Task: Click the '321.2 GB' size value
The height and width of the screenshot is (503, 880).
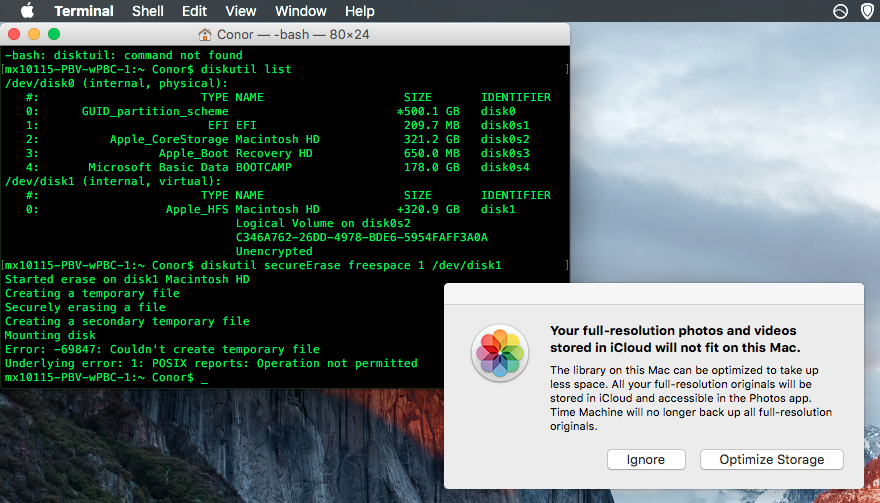Action: (x=432, y=139)
